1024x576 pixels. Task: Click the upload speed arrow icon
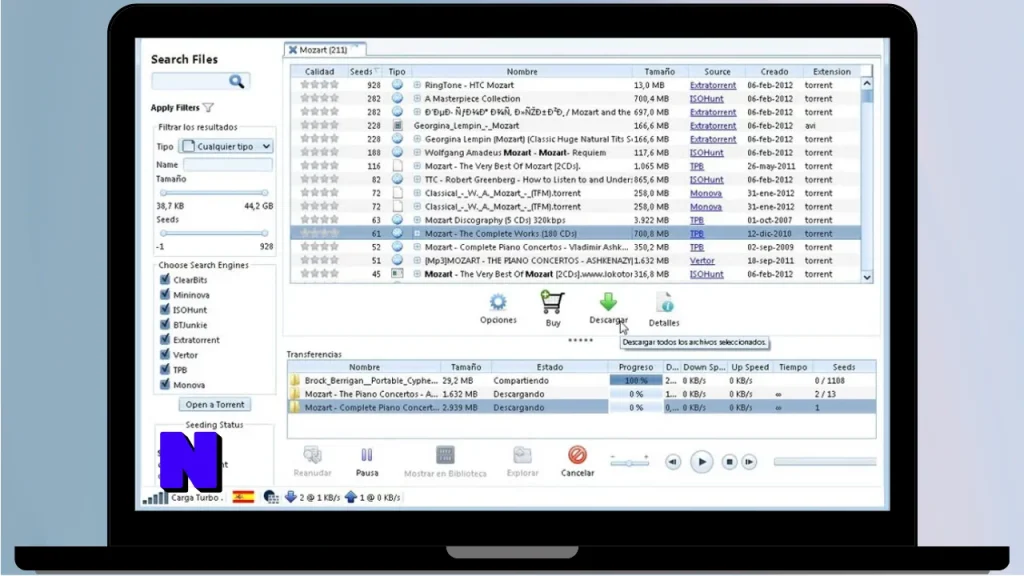(351, 498)
